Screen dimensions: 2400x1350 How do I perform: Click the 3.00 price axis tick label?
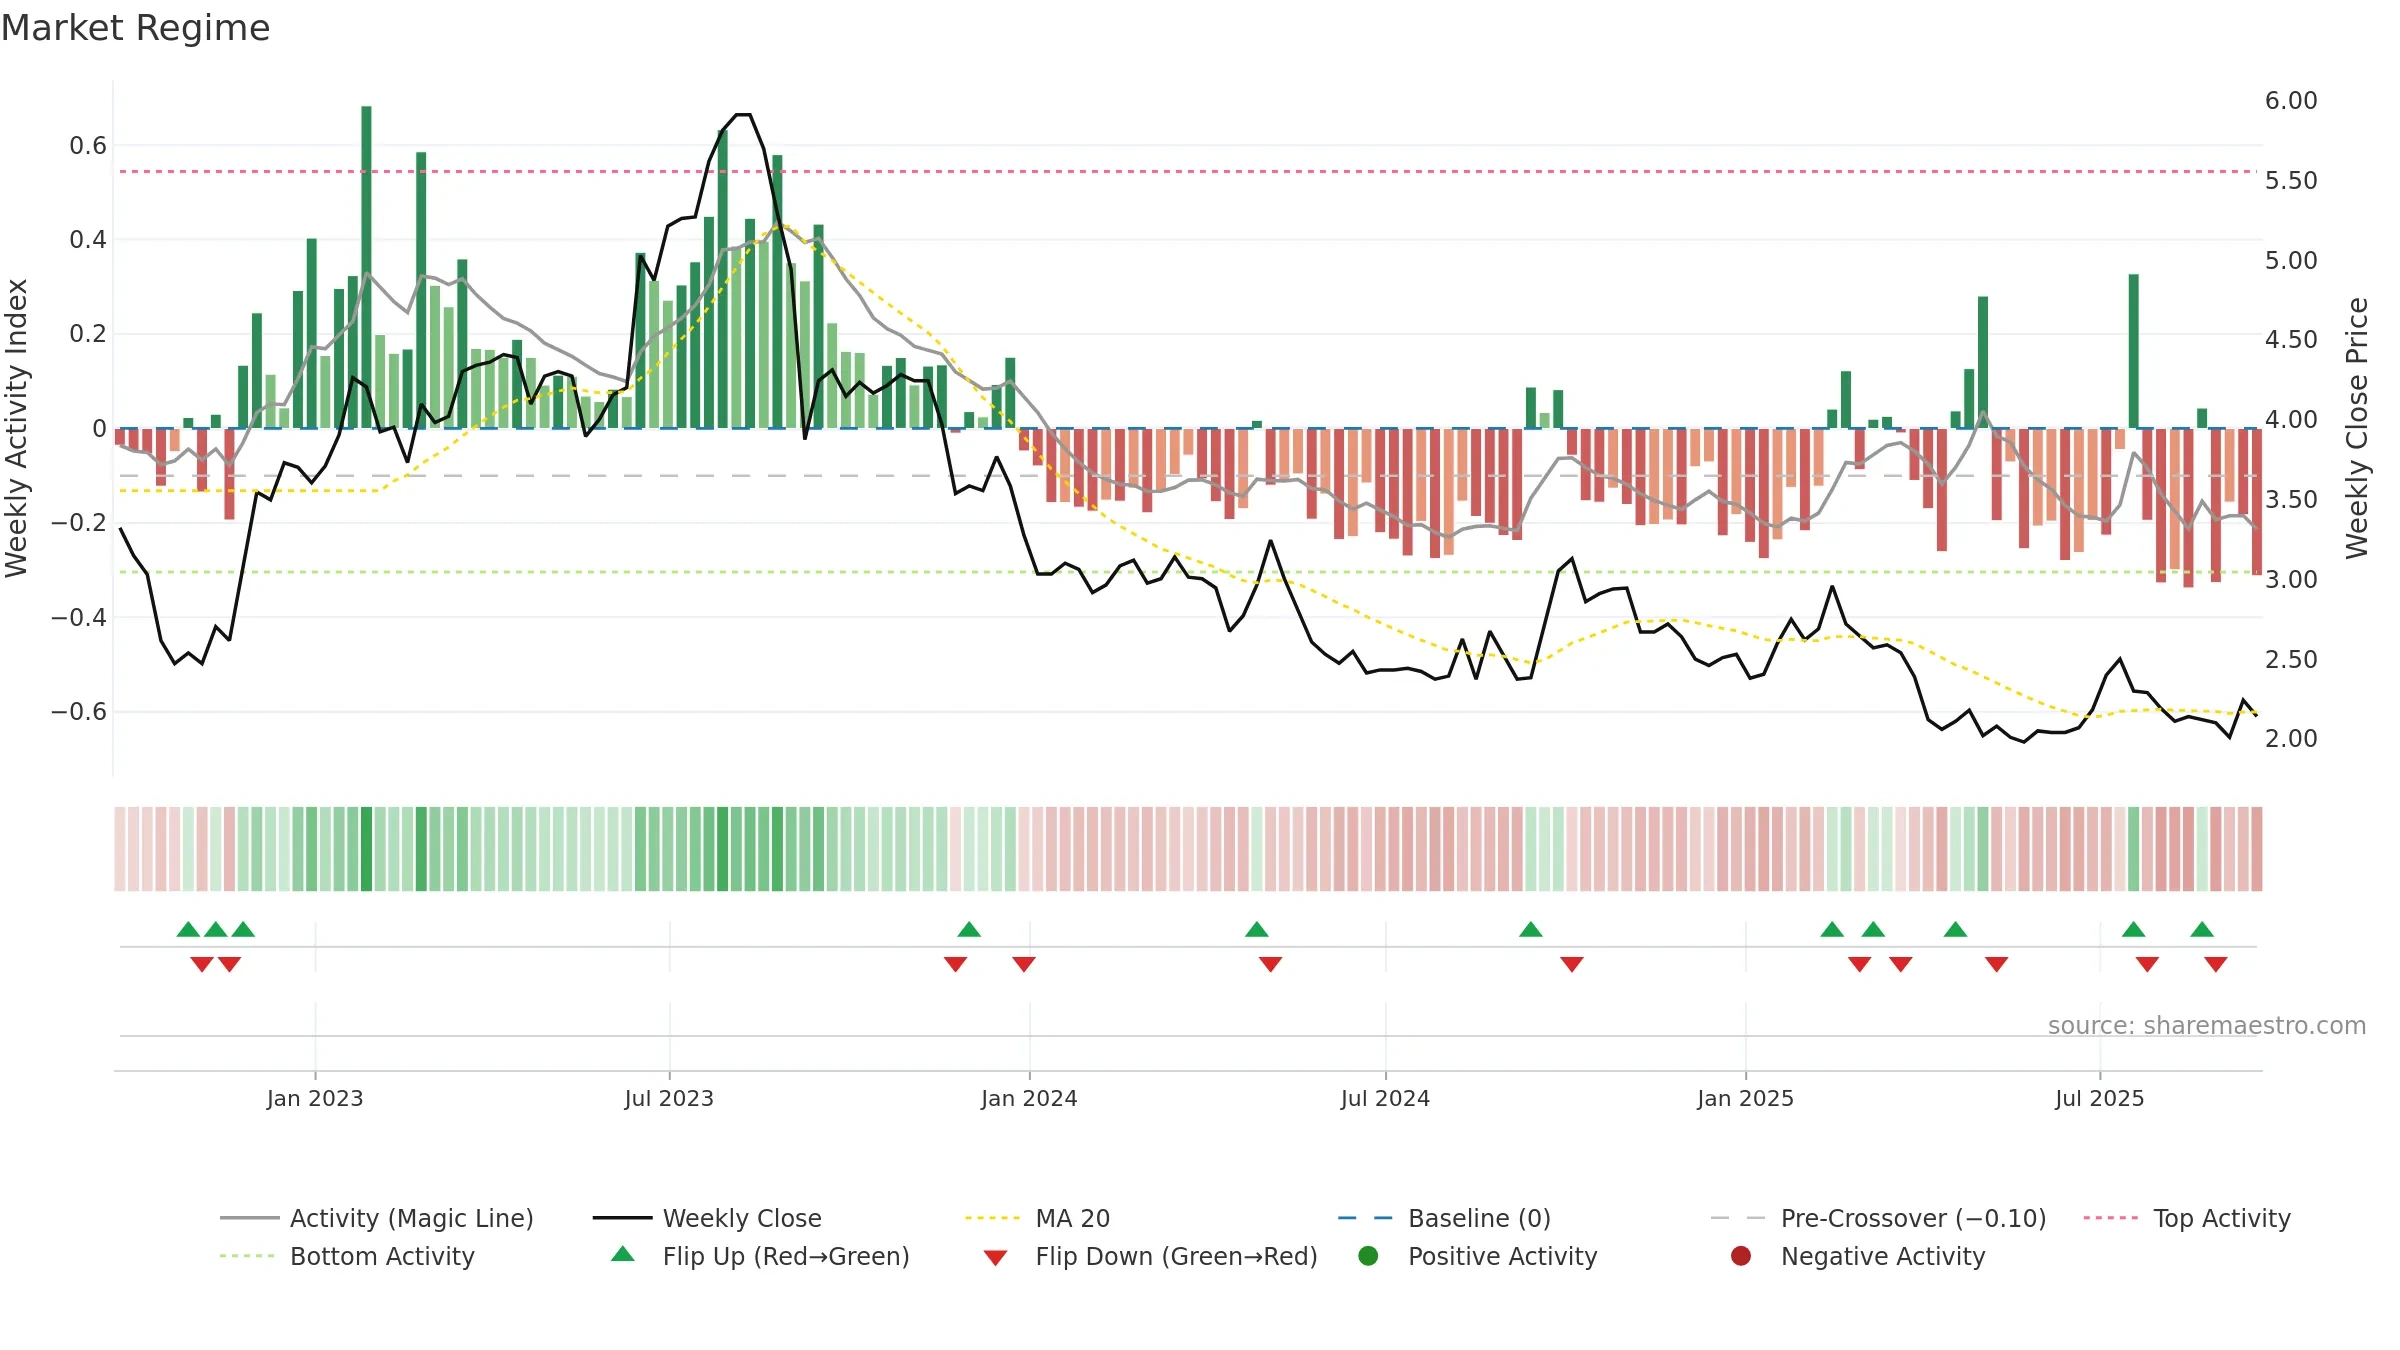(x=2291, y=580)
